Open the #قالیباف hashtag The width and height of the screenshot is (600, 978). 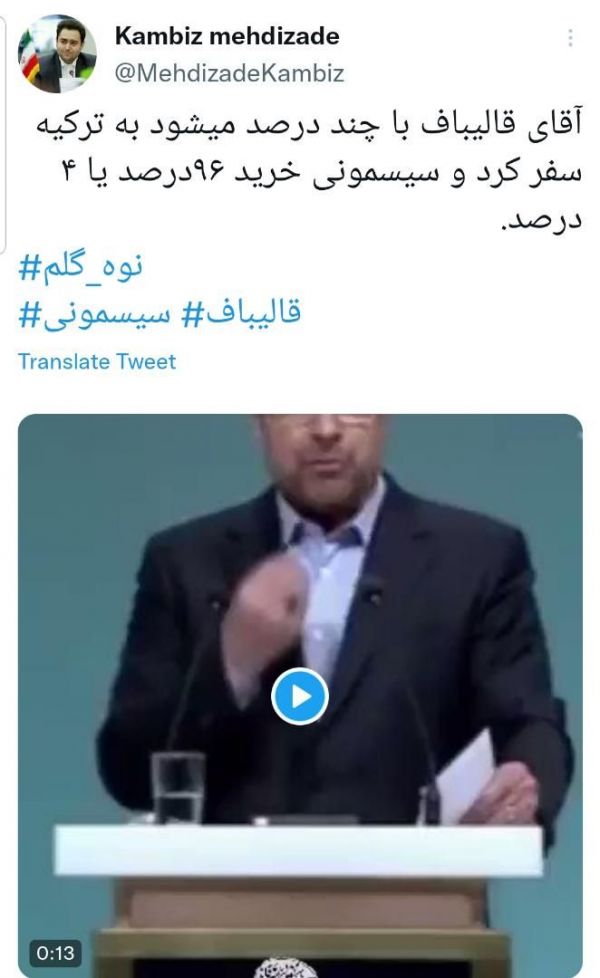[241, 313]
